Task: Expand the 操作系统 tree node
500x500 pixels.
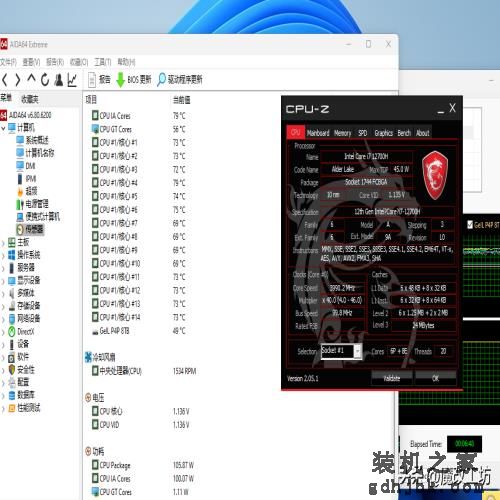Action: [x=3, y=255]
